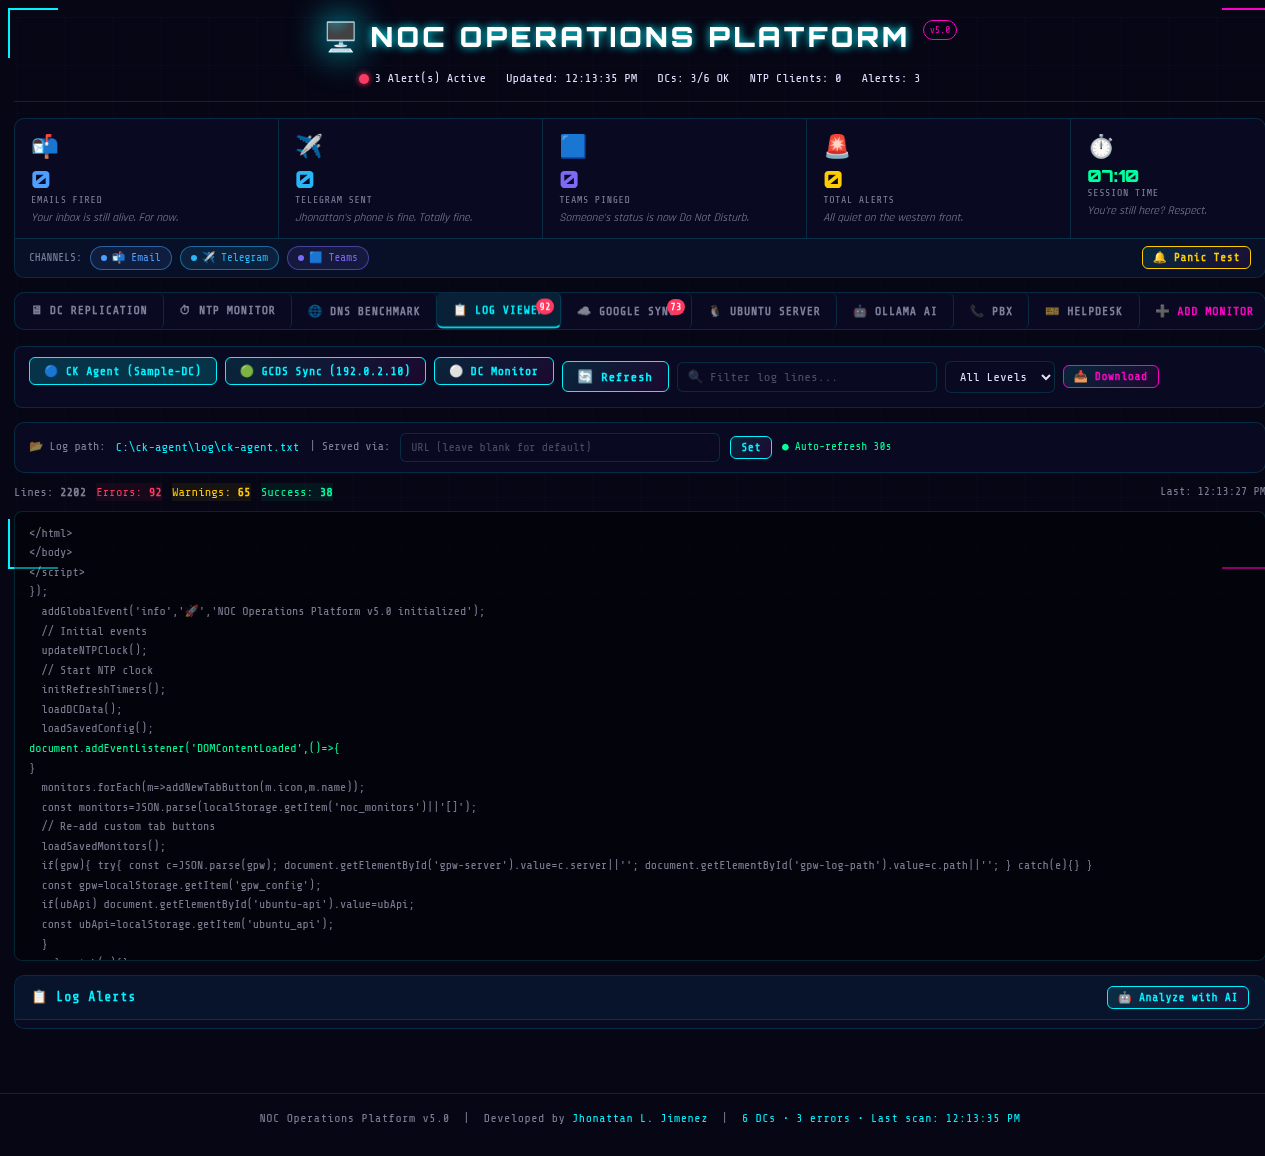This screenshot has width=1265, height=1156.
Task: Open the DNS Benchmark tab
Action: point(364,311)
